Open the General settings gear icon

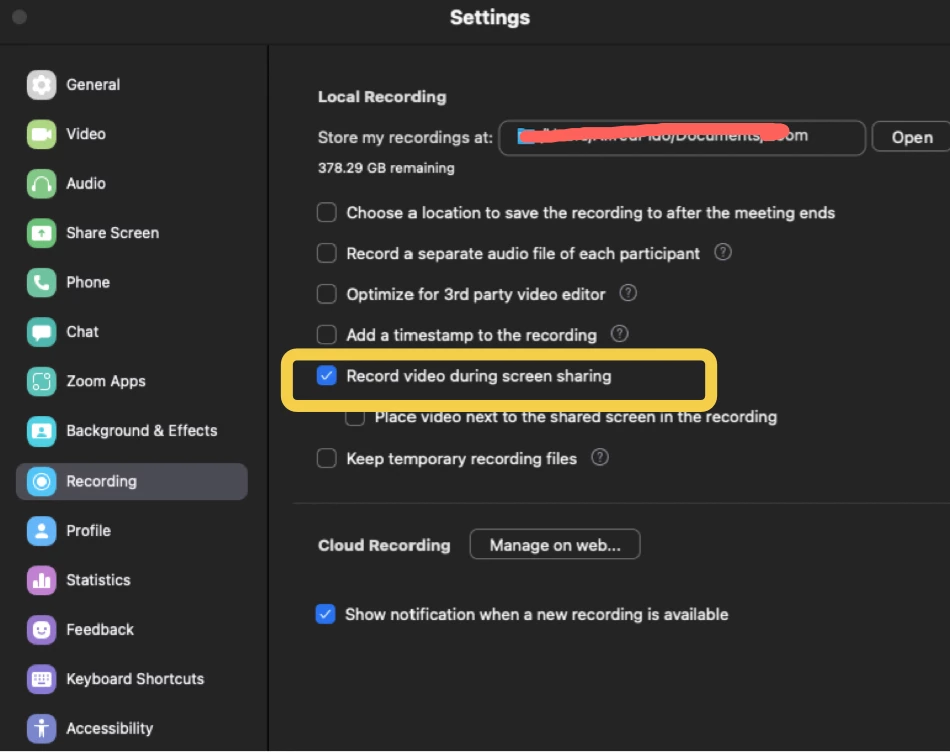(41, 85)
